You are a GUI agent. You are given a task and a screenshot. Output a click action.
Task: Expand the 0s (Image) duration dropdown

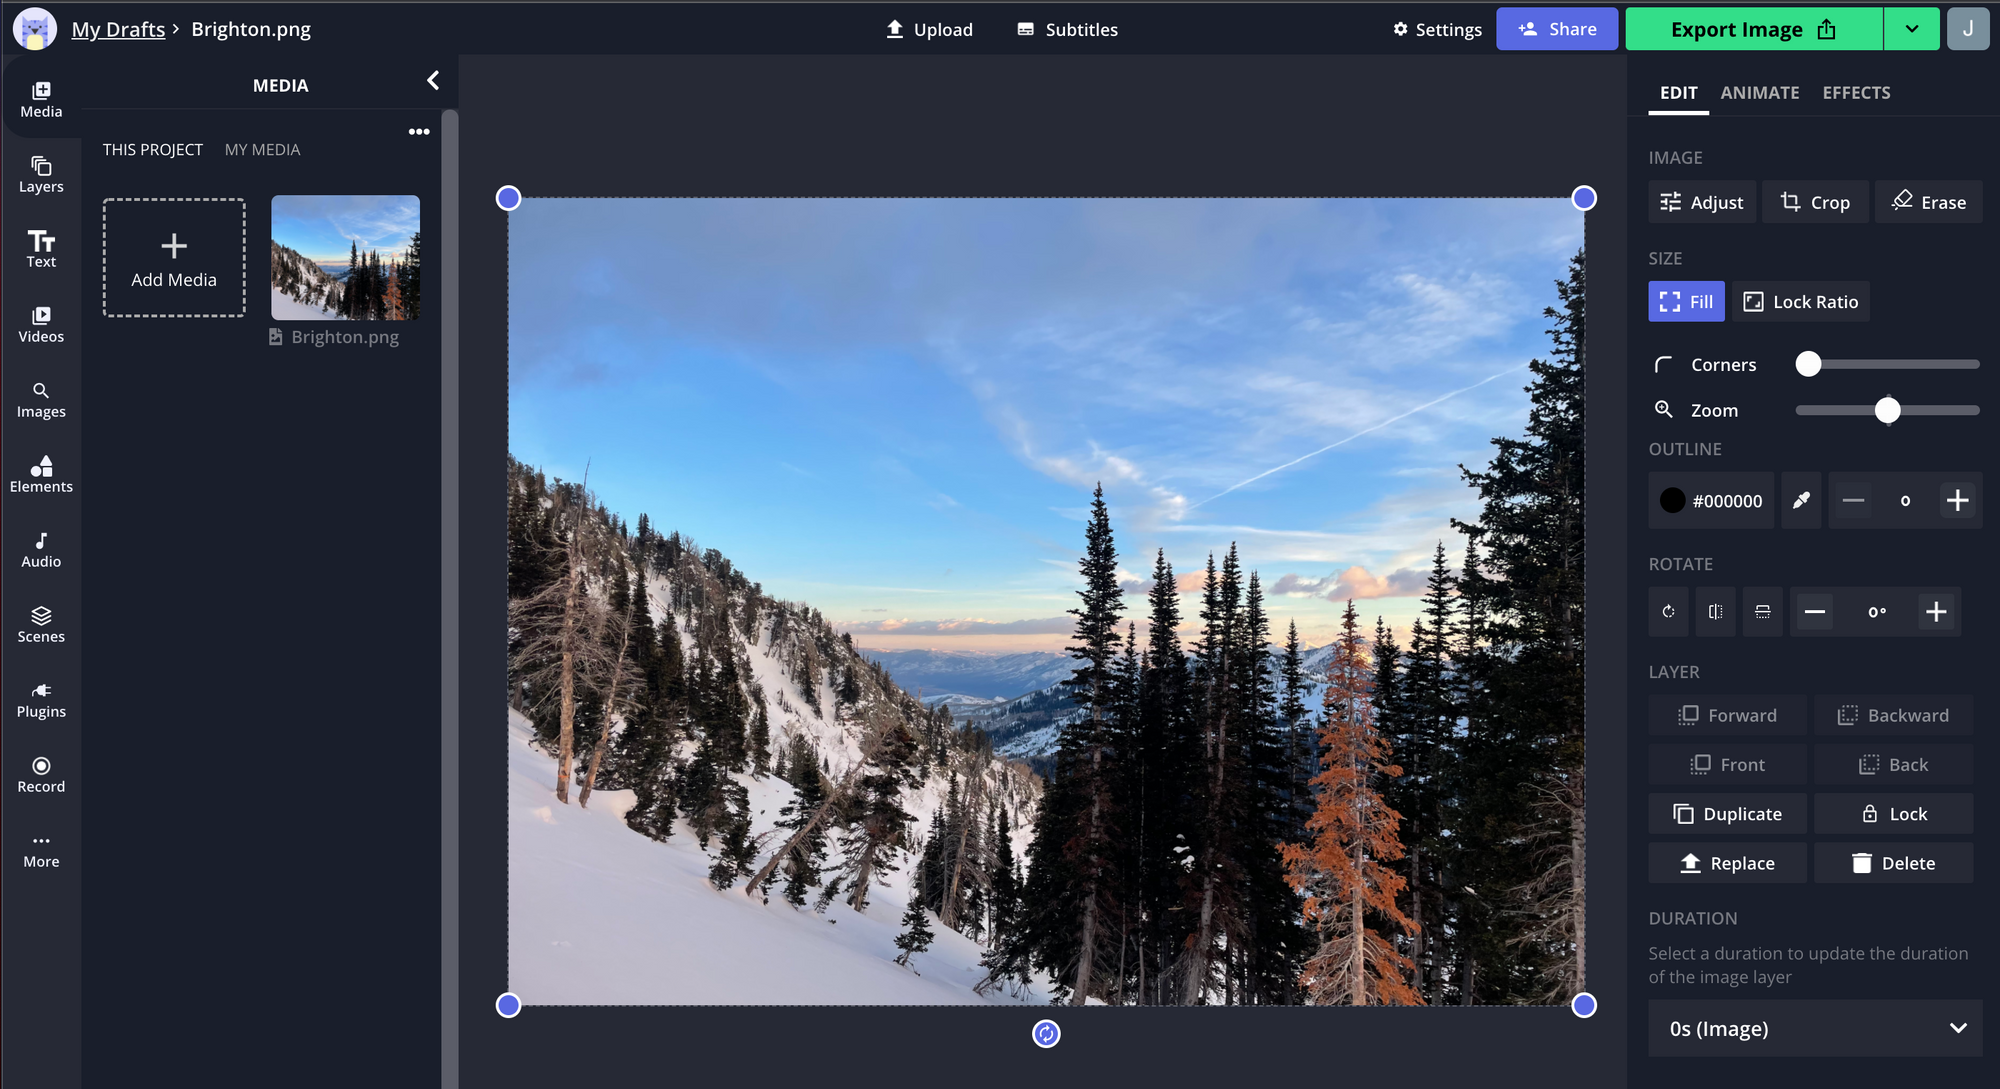pos(1815,1028)
